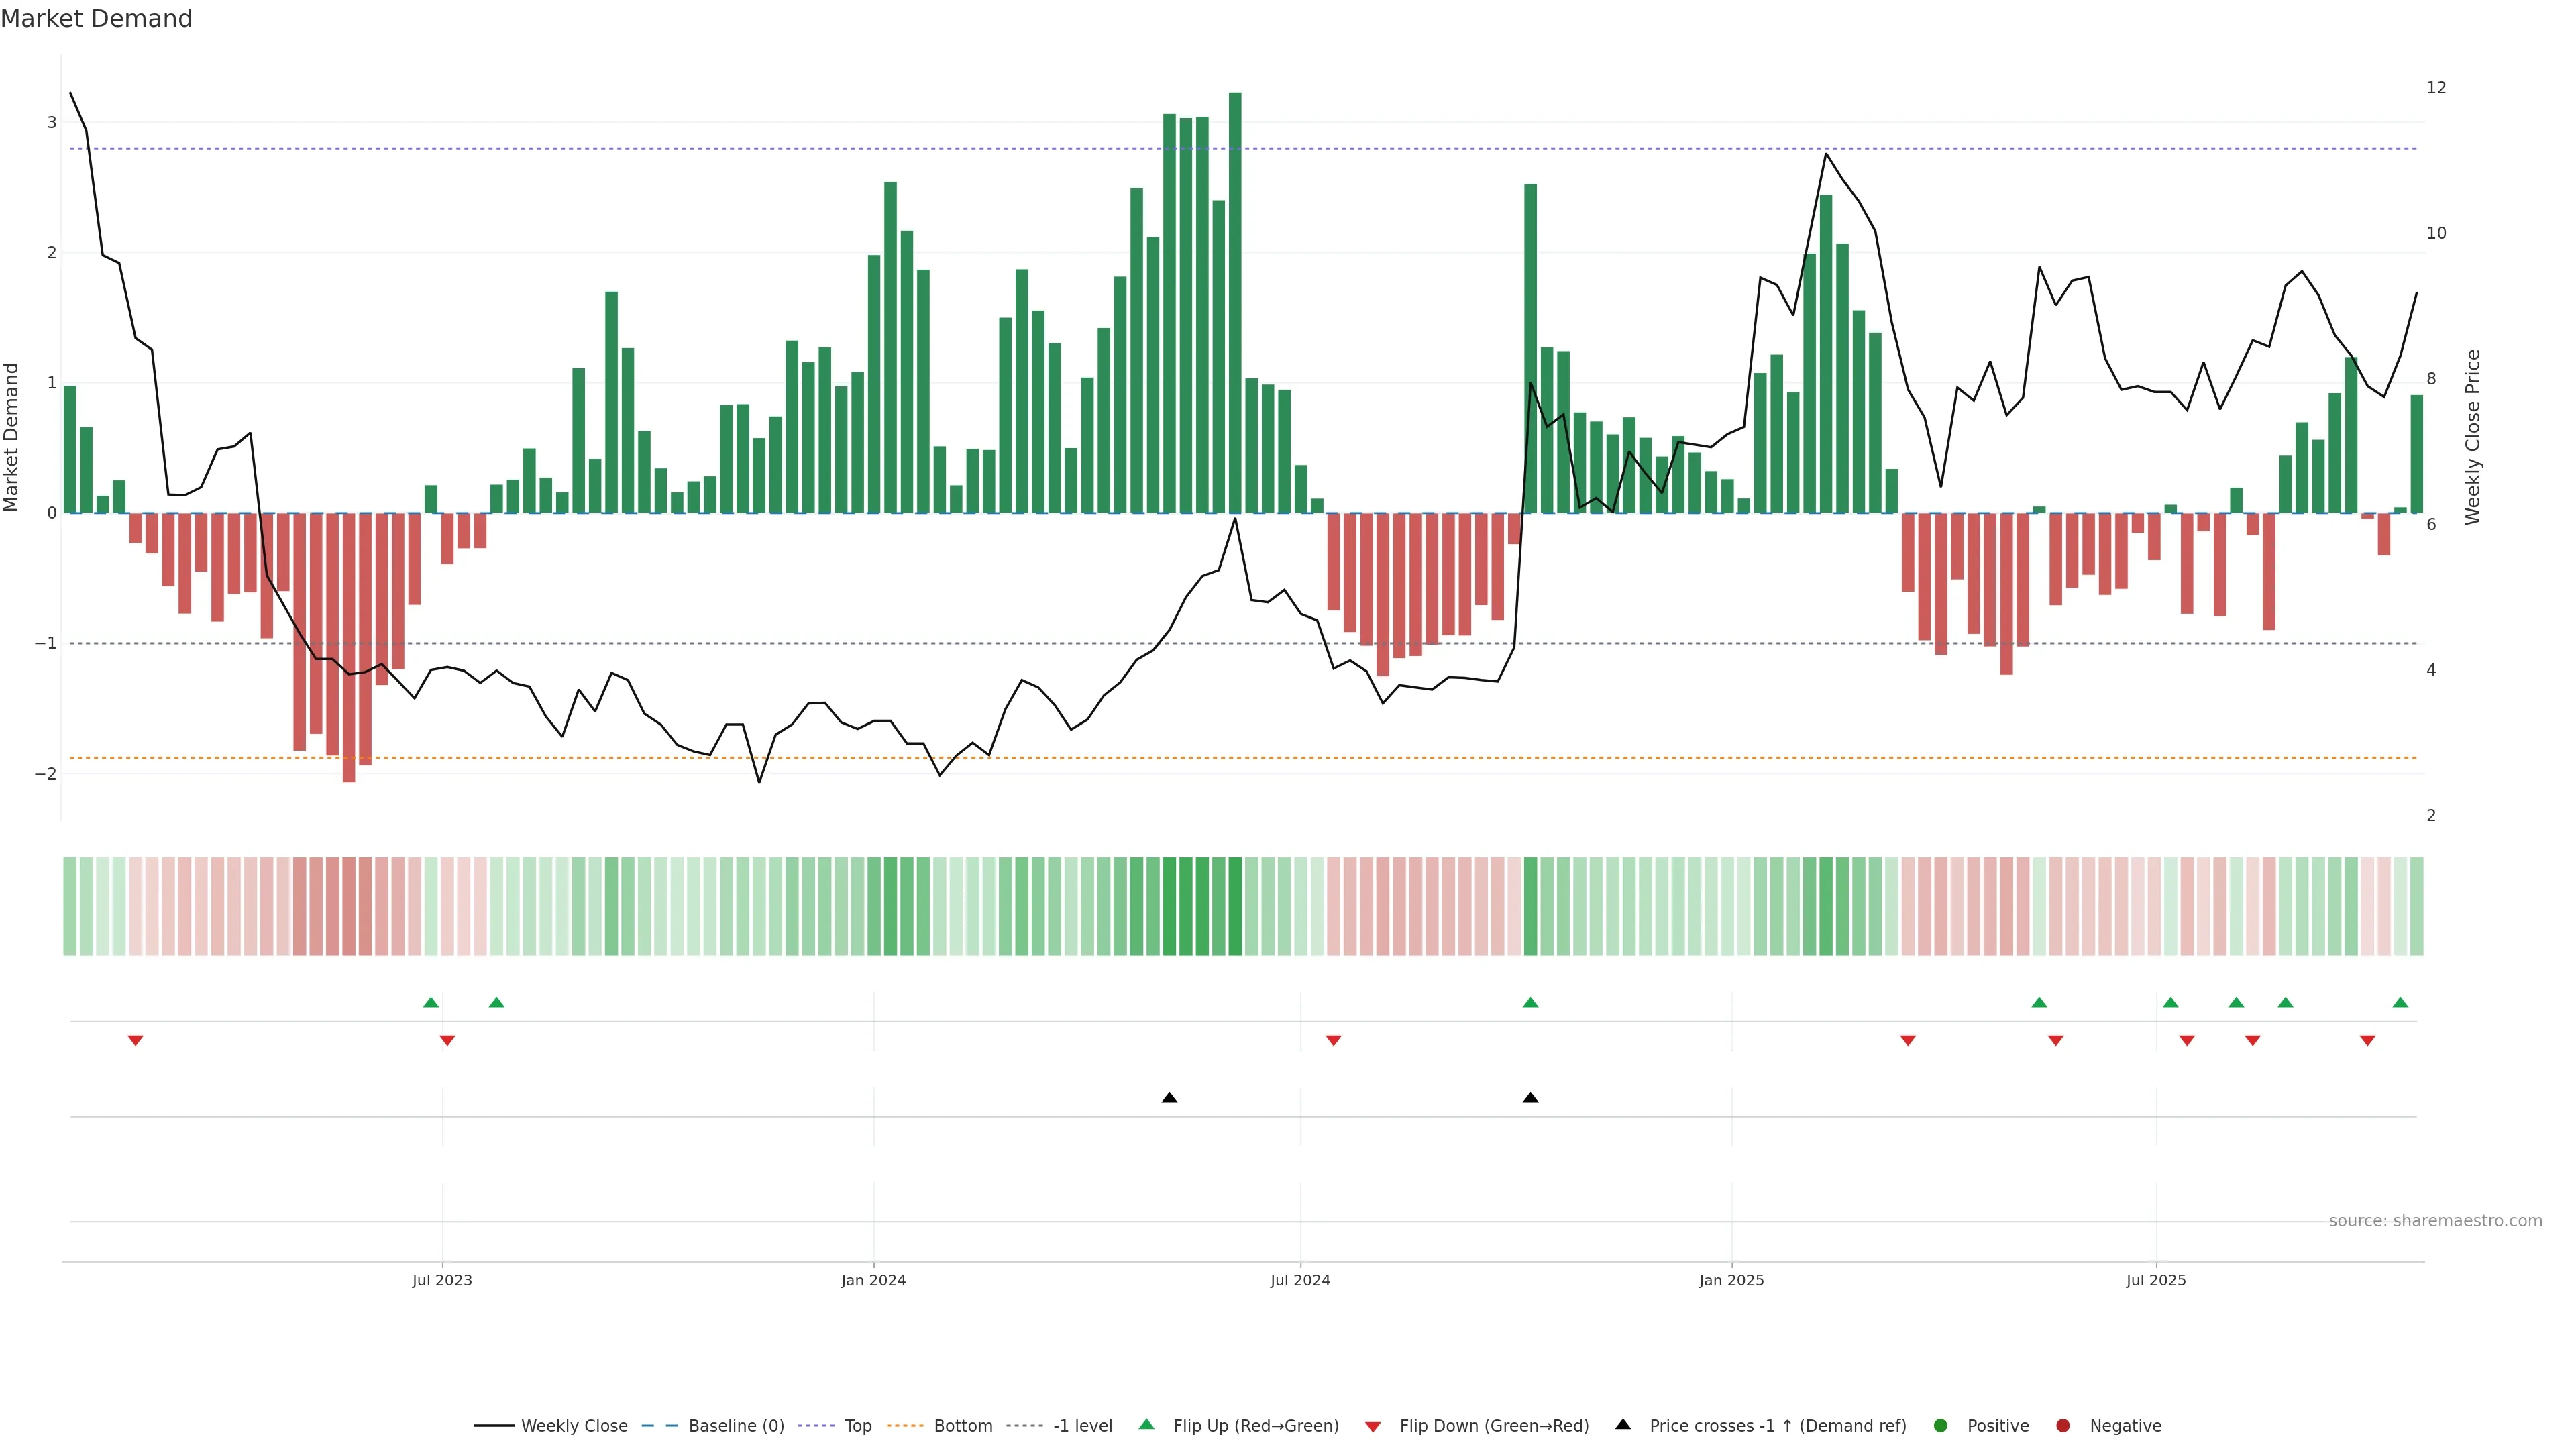Click the black Price crosses -1 legend triangle
This screenshot has width=2576, height=1449.
coord(1623,1425)
